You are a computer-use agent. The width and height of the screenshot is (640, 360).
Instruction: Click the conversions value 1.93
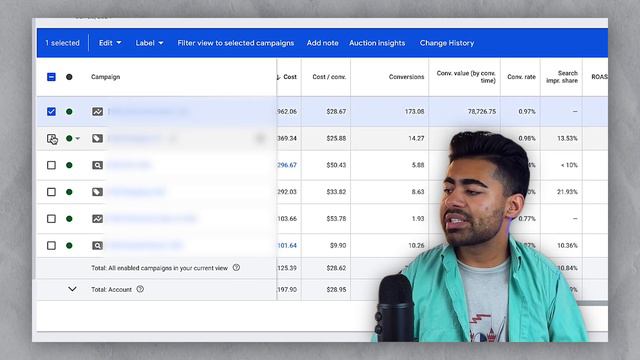pos(418,219)
